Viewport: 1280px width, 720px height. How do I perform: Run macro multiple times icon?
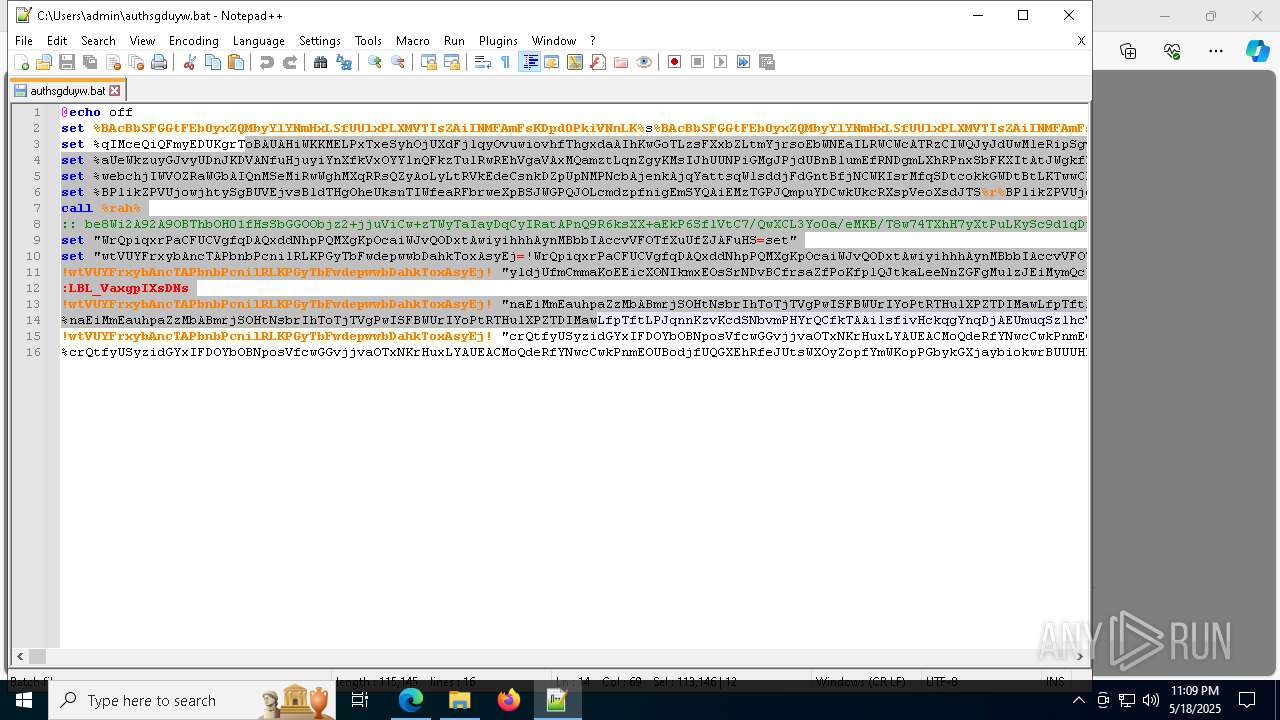[x=744, y=62]
